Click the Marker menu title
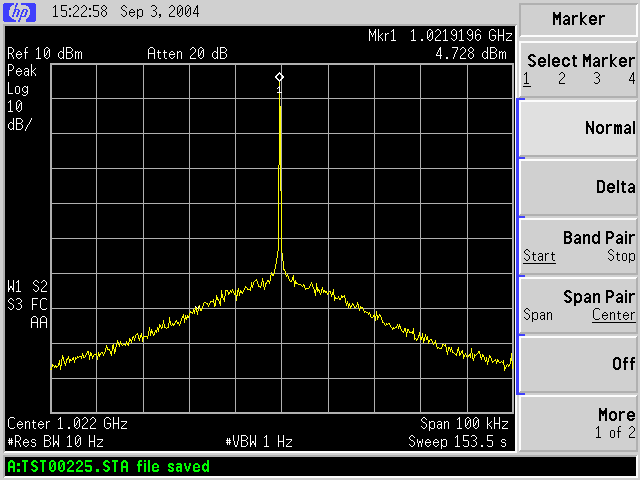This screenshot has height=480, width=640. [578, 19]
